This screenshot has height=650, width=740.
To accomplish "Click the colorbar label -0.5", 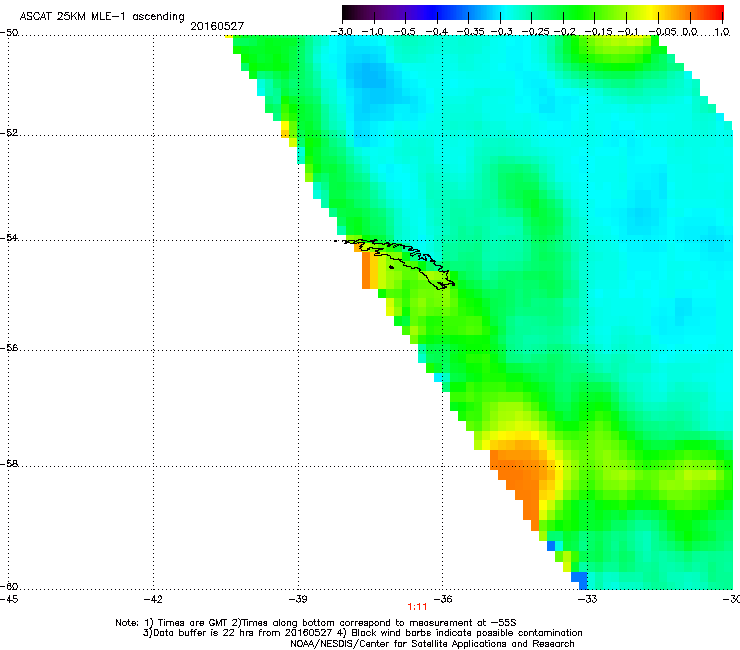I will click(405, 32).
